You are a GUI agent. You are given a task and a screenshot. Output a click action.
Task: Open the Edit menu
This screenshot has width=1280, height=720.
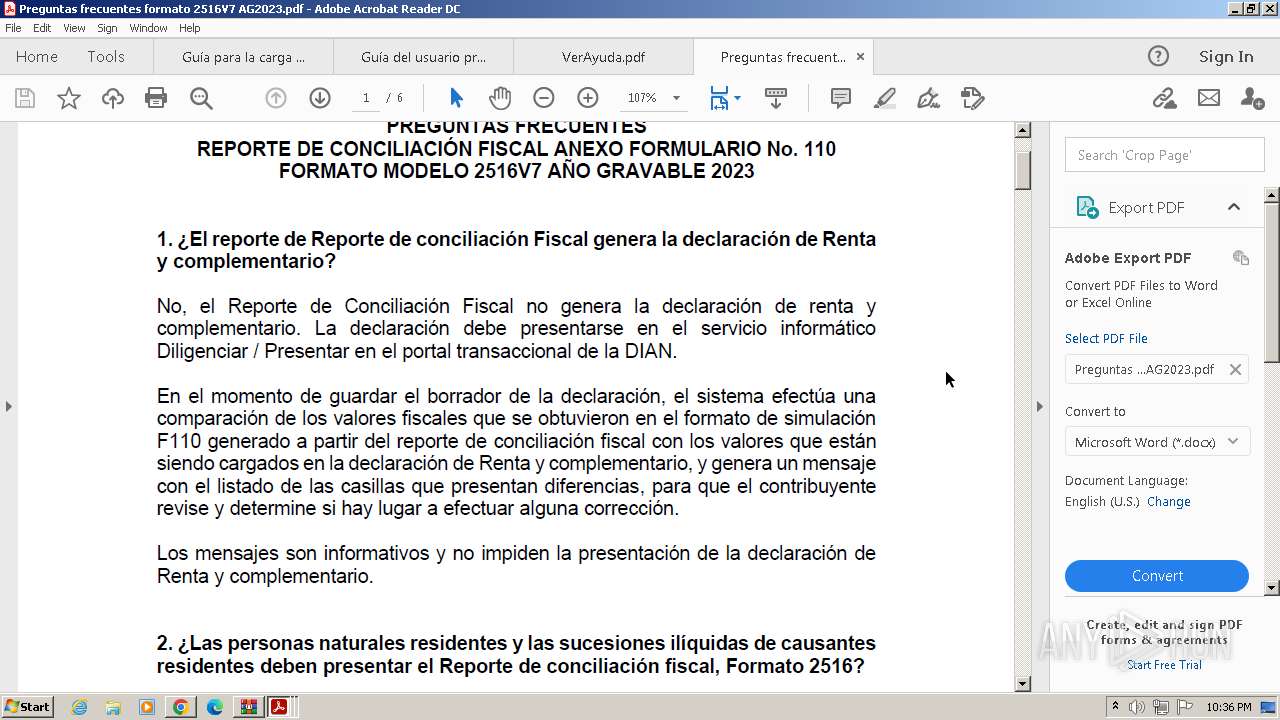pyautogui.click(x=42, y=28)
